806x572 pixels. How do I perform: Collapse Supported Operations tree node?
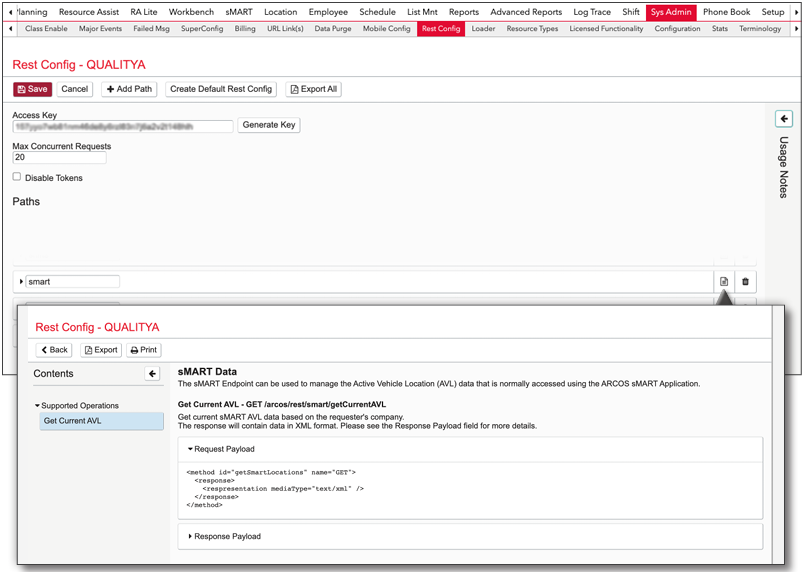(37, 405)
